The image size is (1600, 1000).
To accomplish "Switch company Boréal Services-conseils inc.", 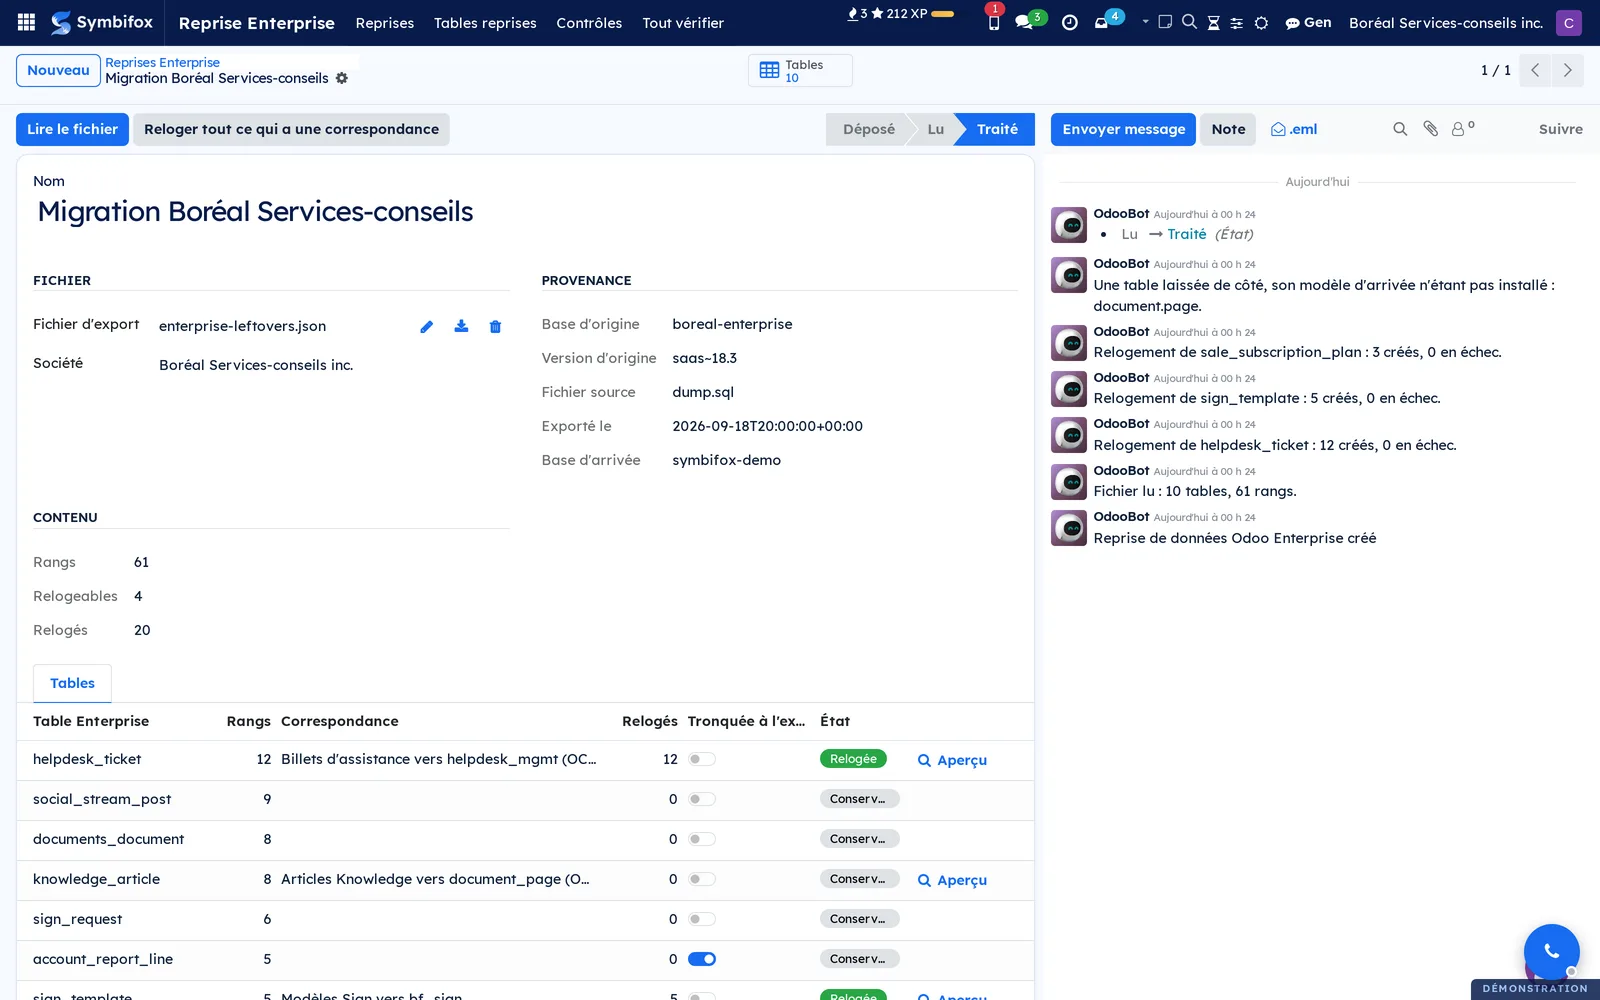I will pos(1446,22).
